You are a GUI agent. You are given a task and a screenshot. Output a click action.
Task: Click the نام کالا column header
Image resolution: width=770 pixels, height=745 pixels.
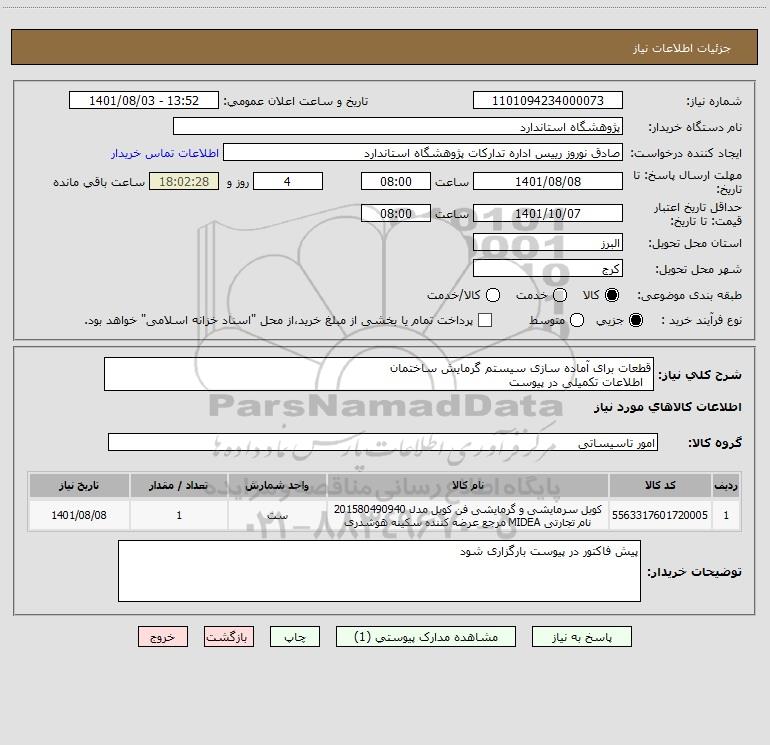pyautogui.click(x=468, y=485)
